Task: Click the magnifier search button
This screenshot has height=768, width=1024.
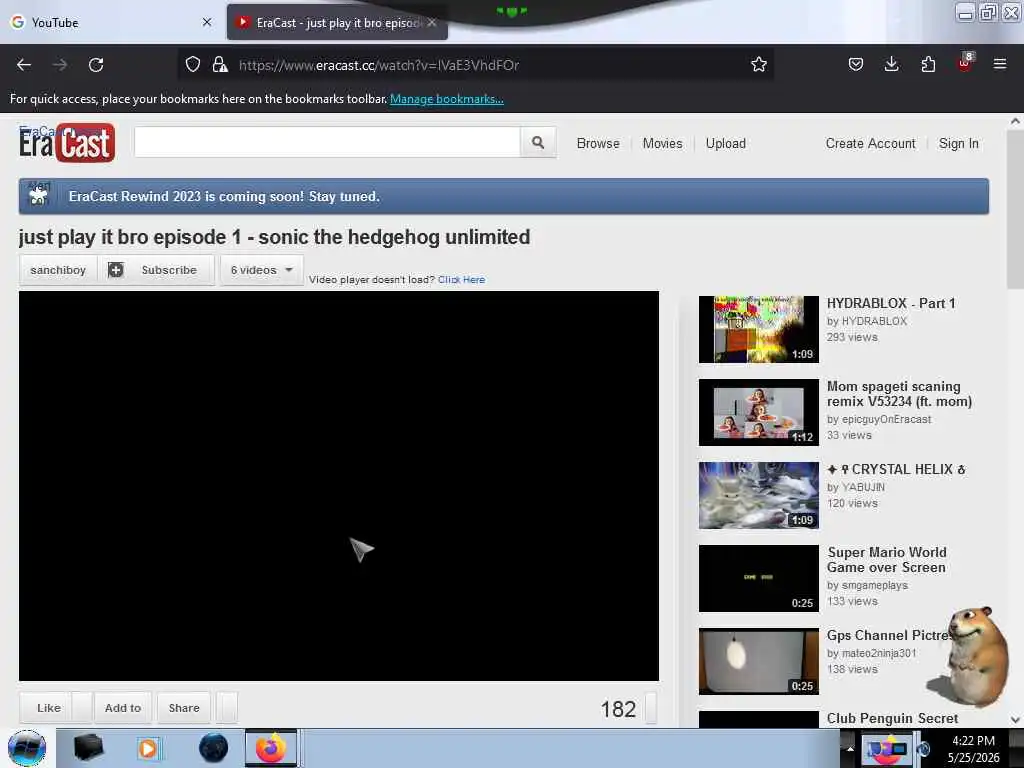Action: [x=538, y=142]
